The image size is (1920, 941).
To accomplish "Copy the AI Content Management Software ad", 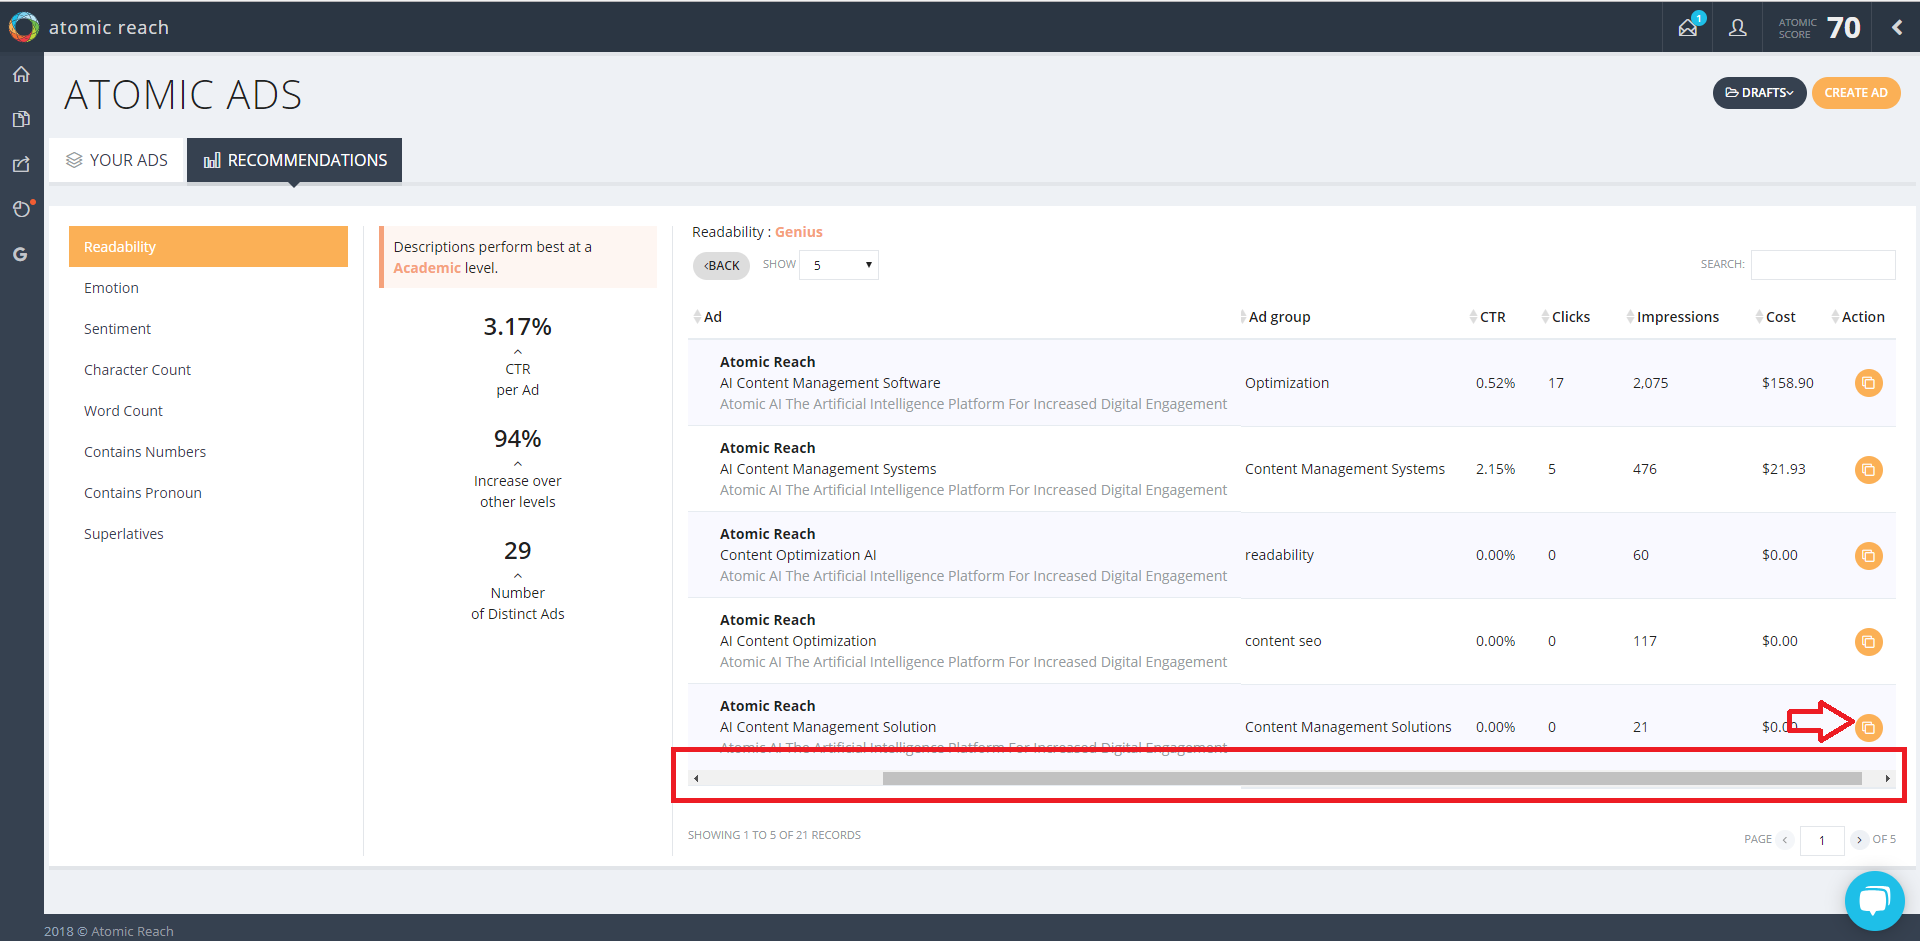I will coord(1868,383).
